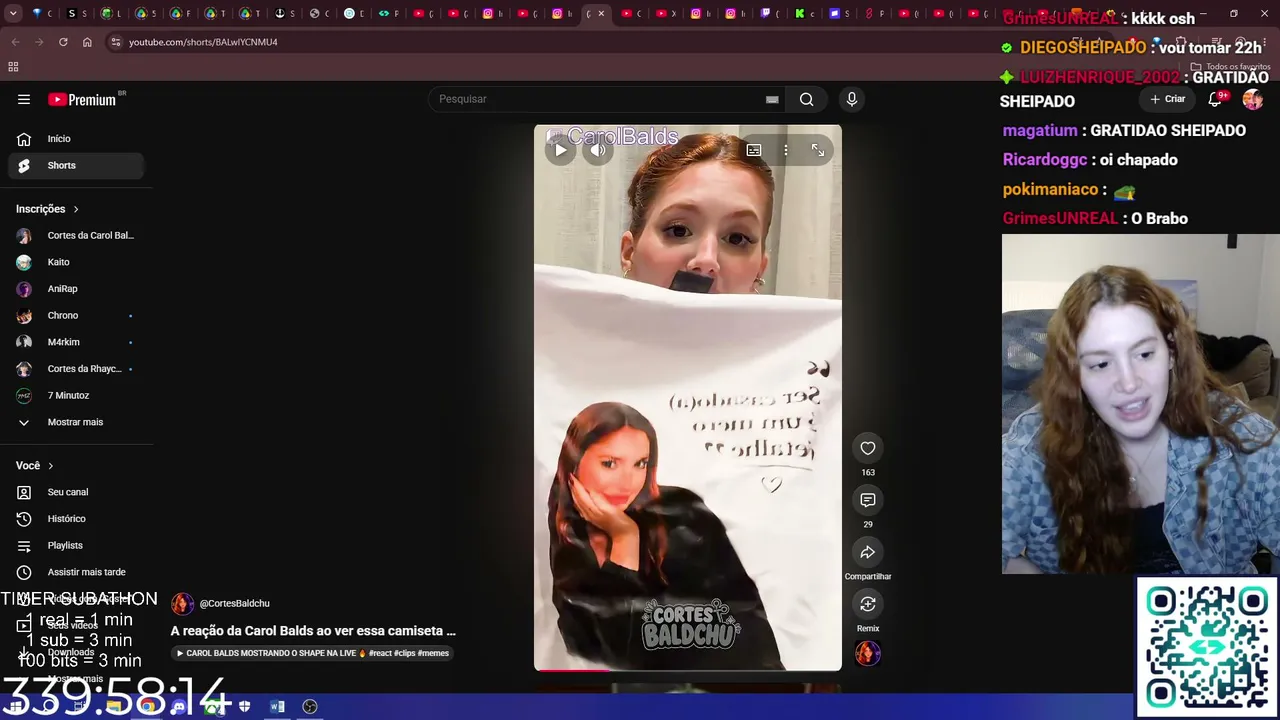The height and width of the screenshot is (720, 1280).
Task: Open the linked video CAROL BALDS MOSTRANDO O SHAPE
Action: point(313,653)
